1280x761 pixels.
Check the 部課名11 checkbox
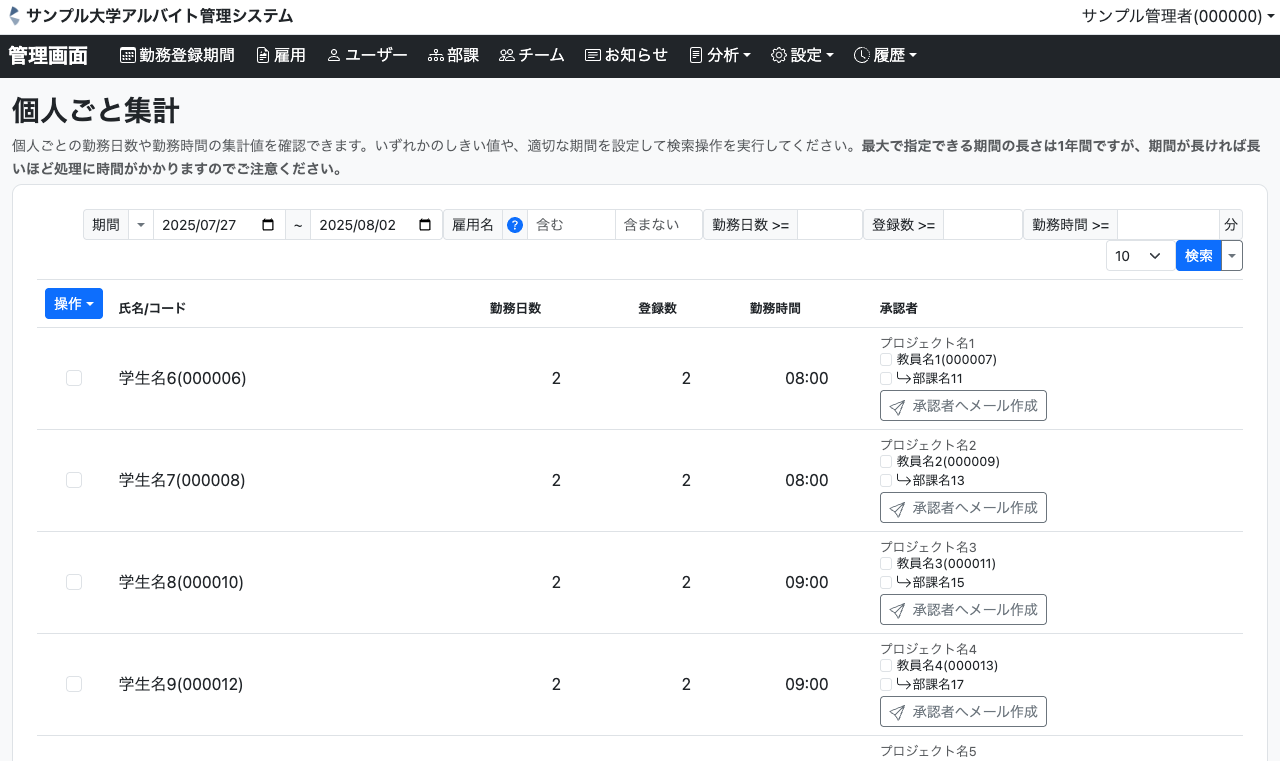[886, 379]
